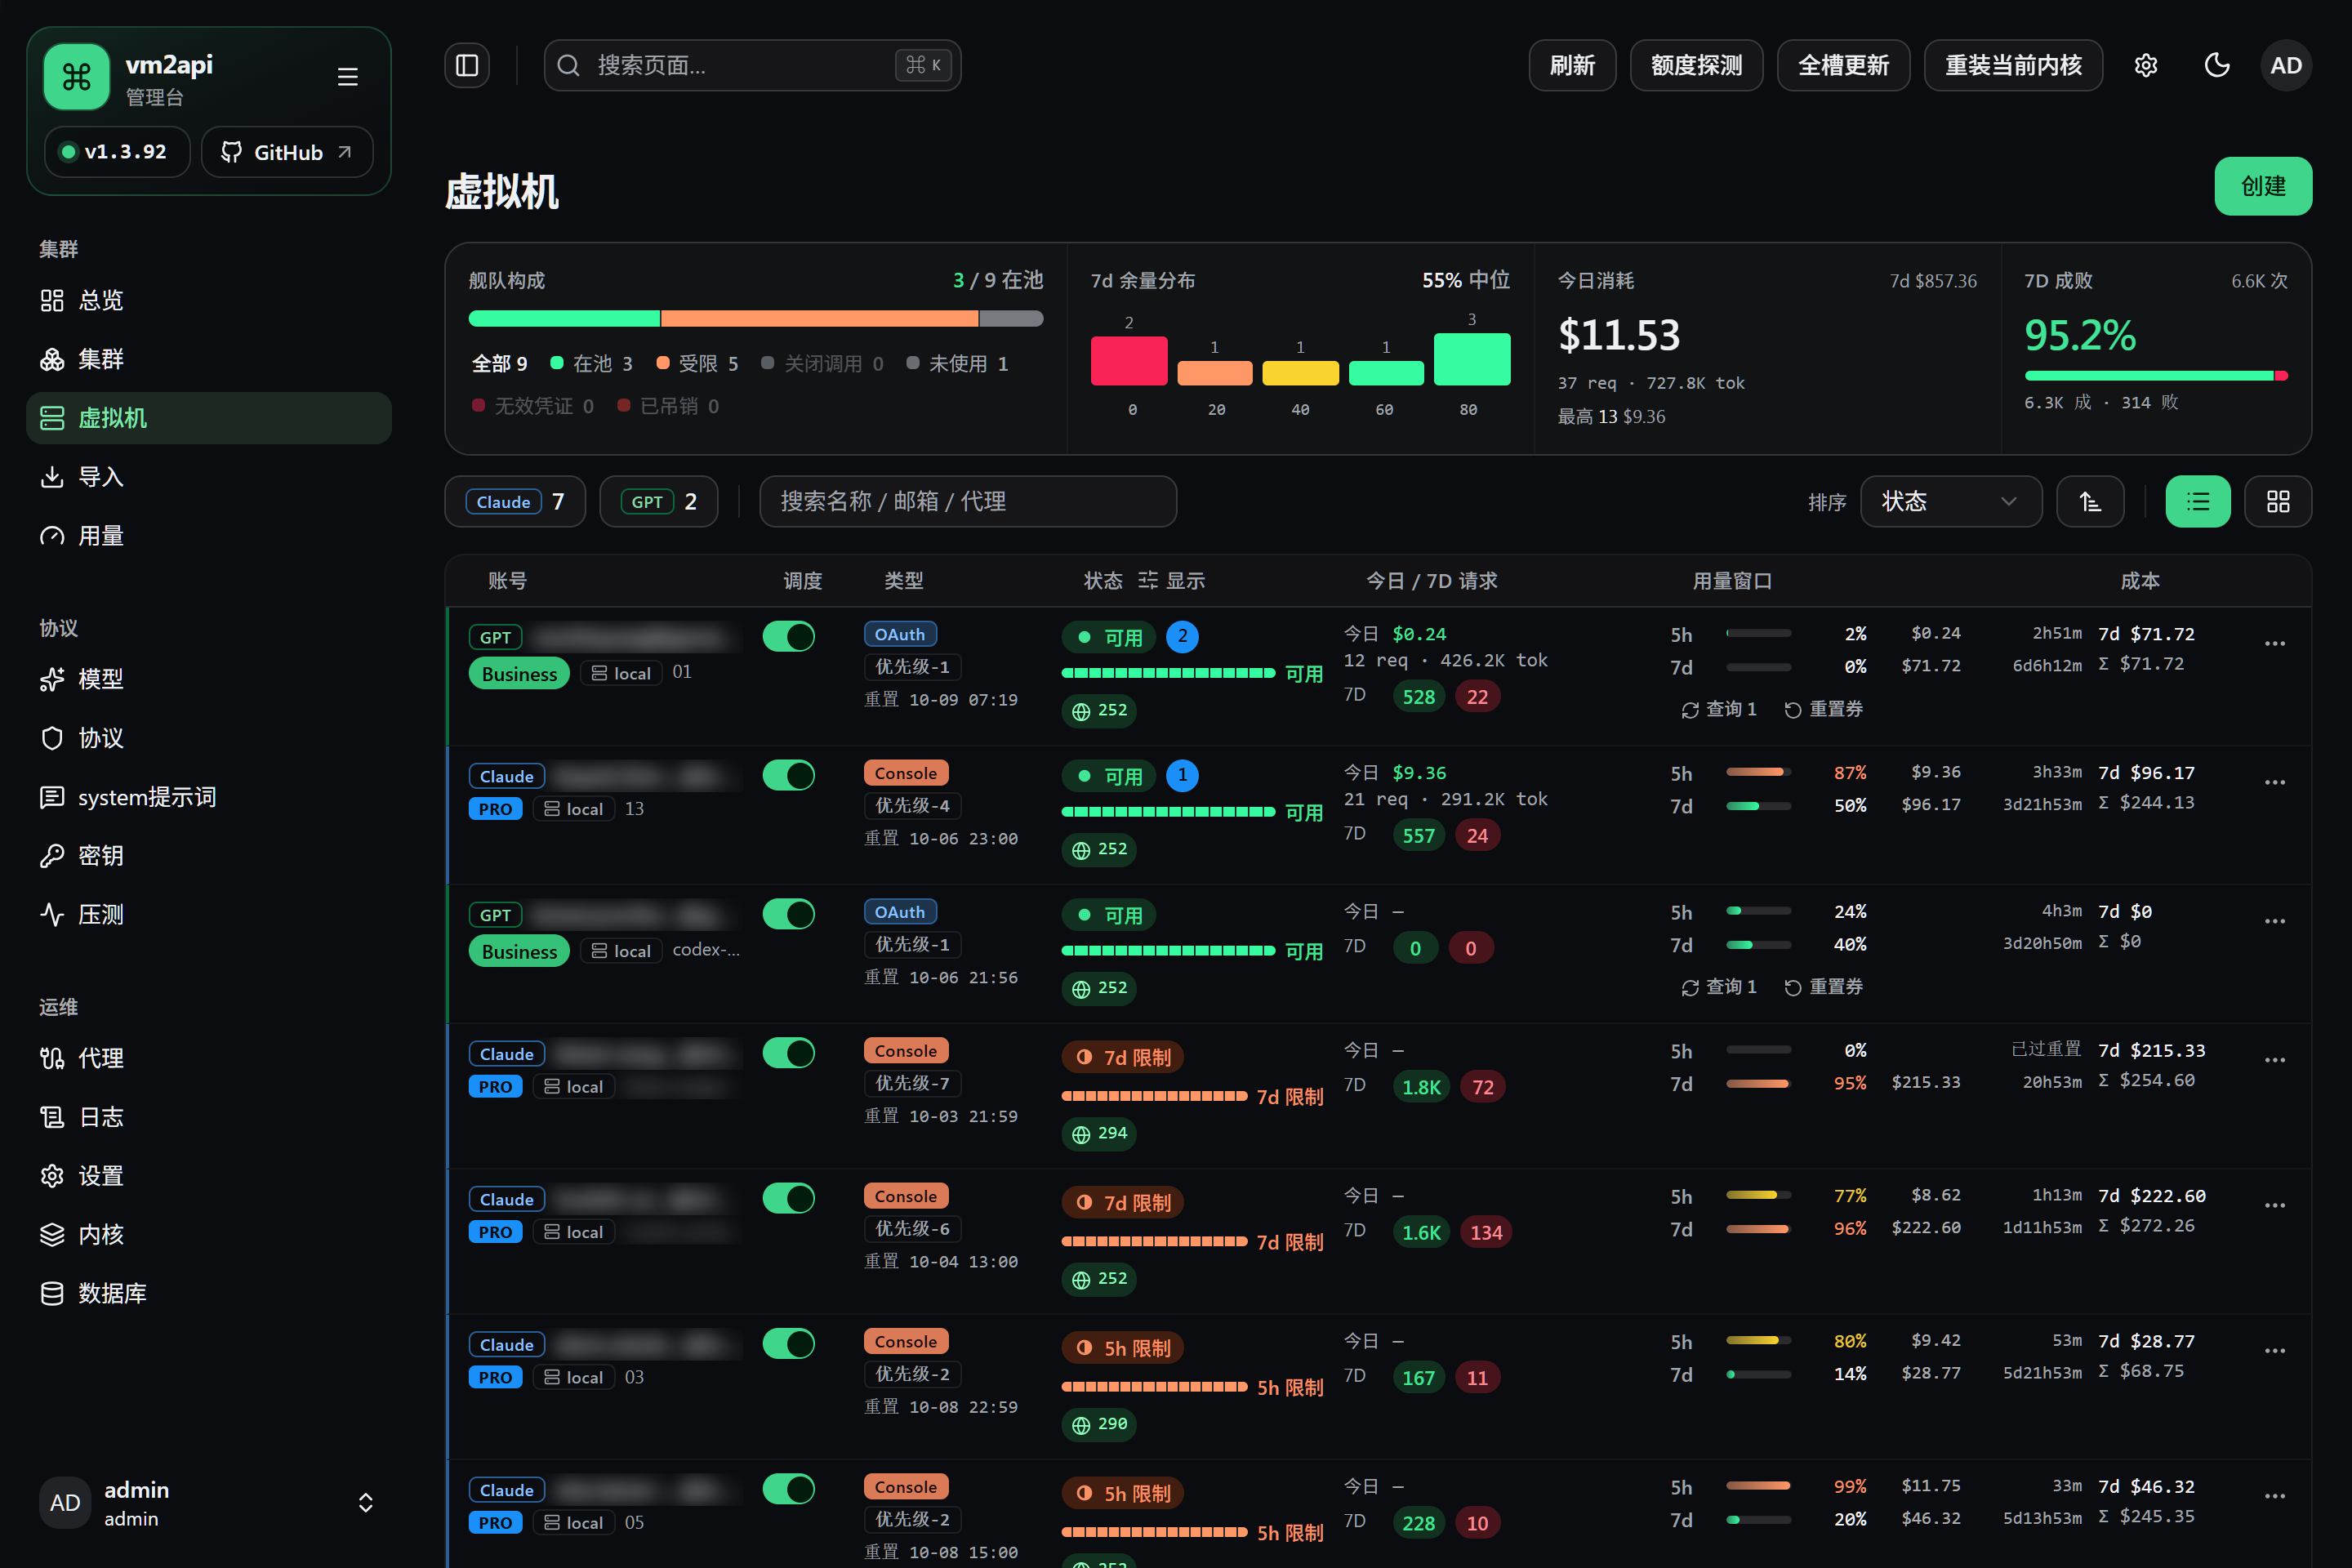Click the 额度探测 button

pos(1696,65)
